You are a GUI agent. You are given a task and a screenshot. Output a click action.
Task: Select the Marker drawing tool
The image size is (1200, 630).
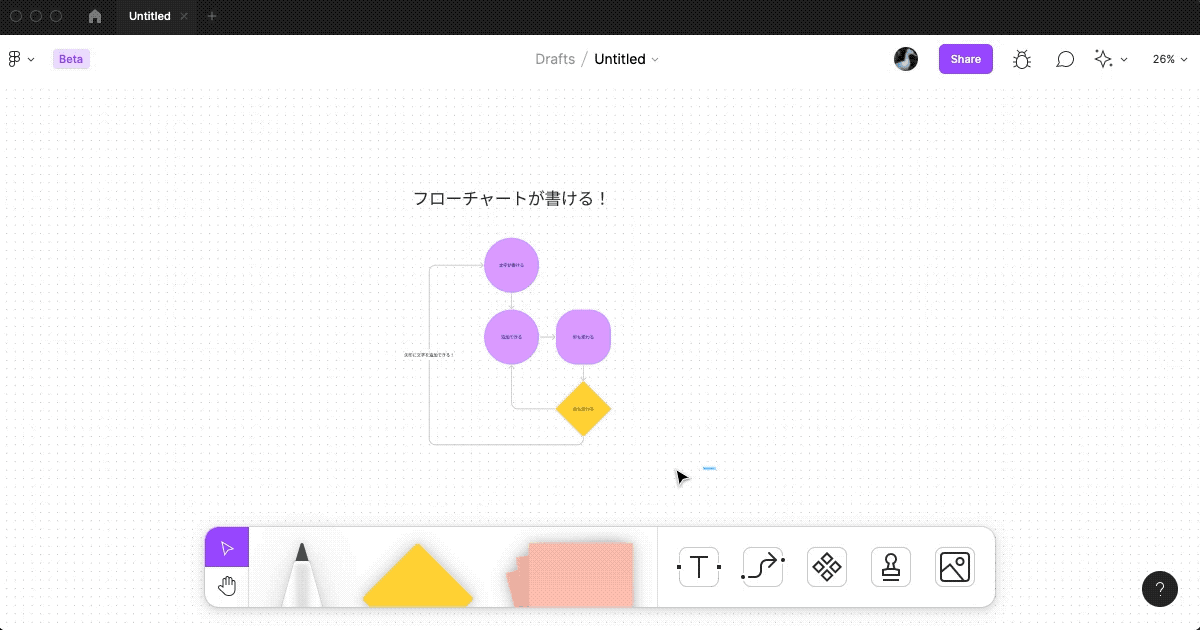pos(300,580)
